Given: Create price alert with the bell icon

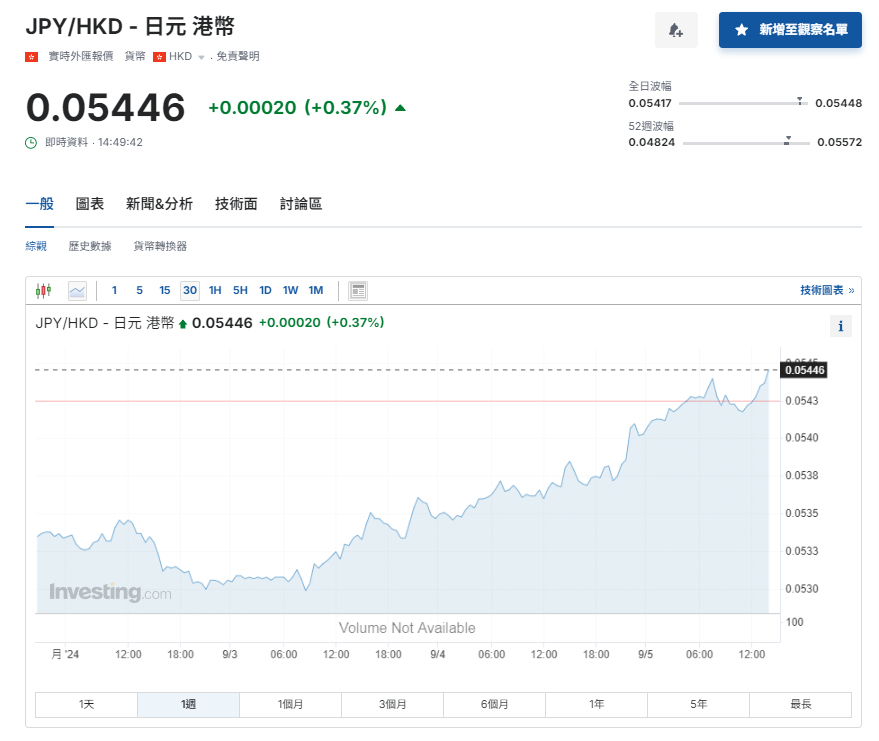Looking at the screenshot, I should coord(676,31).
